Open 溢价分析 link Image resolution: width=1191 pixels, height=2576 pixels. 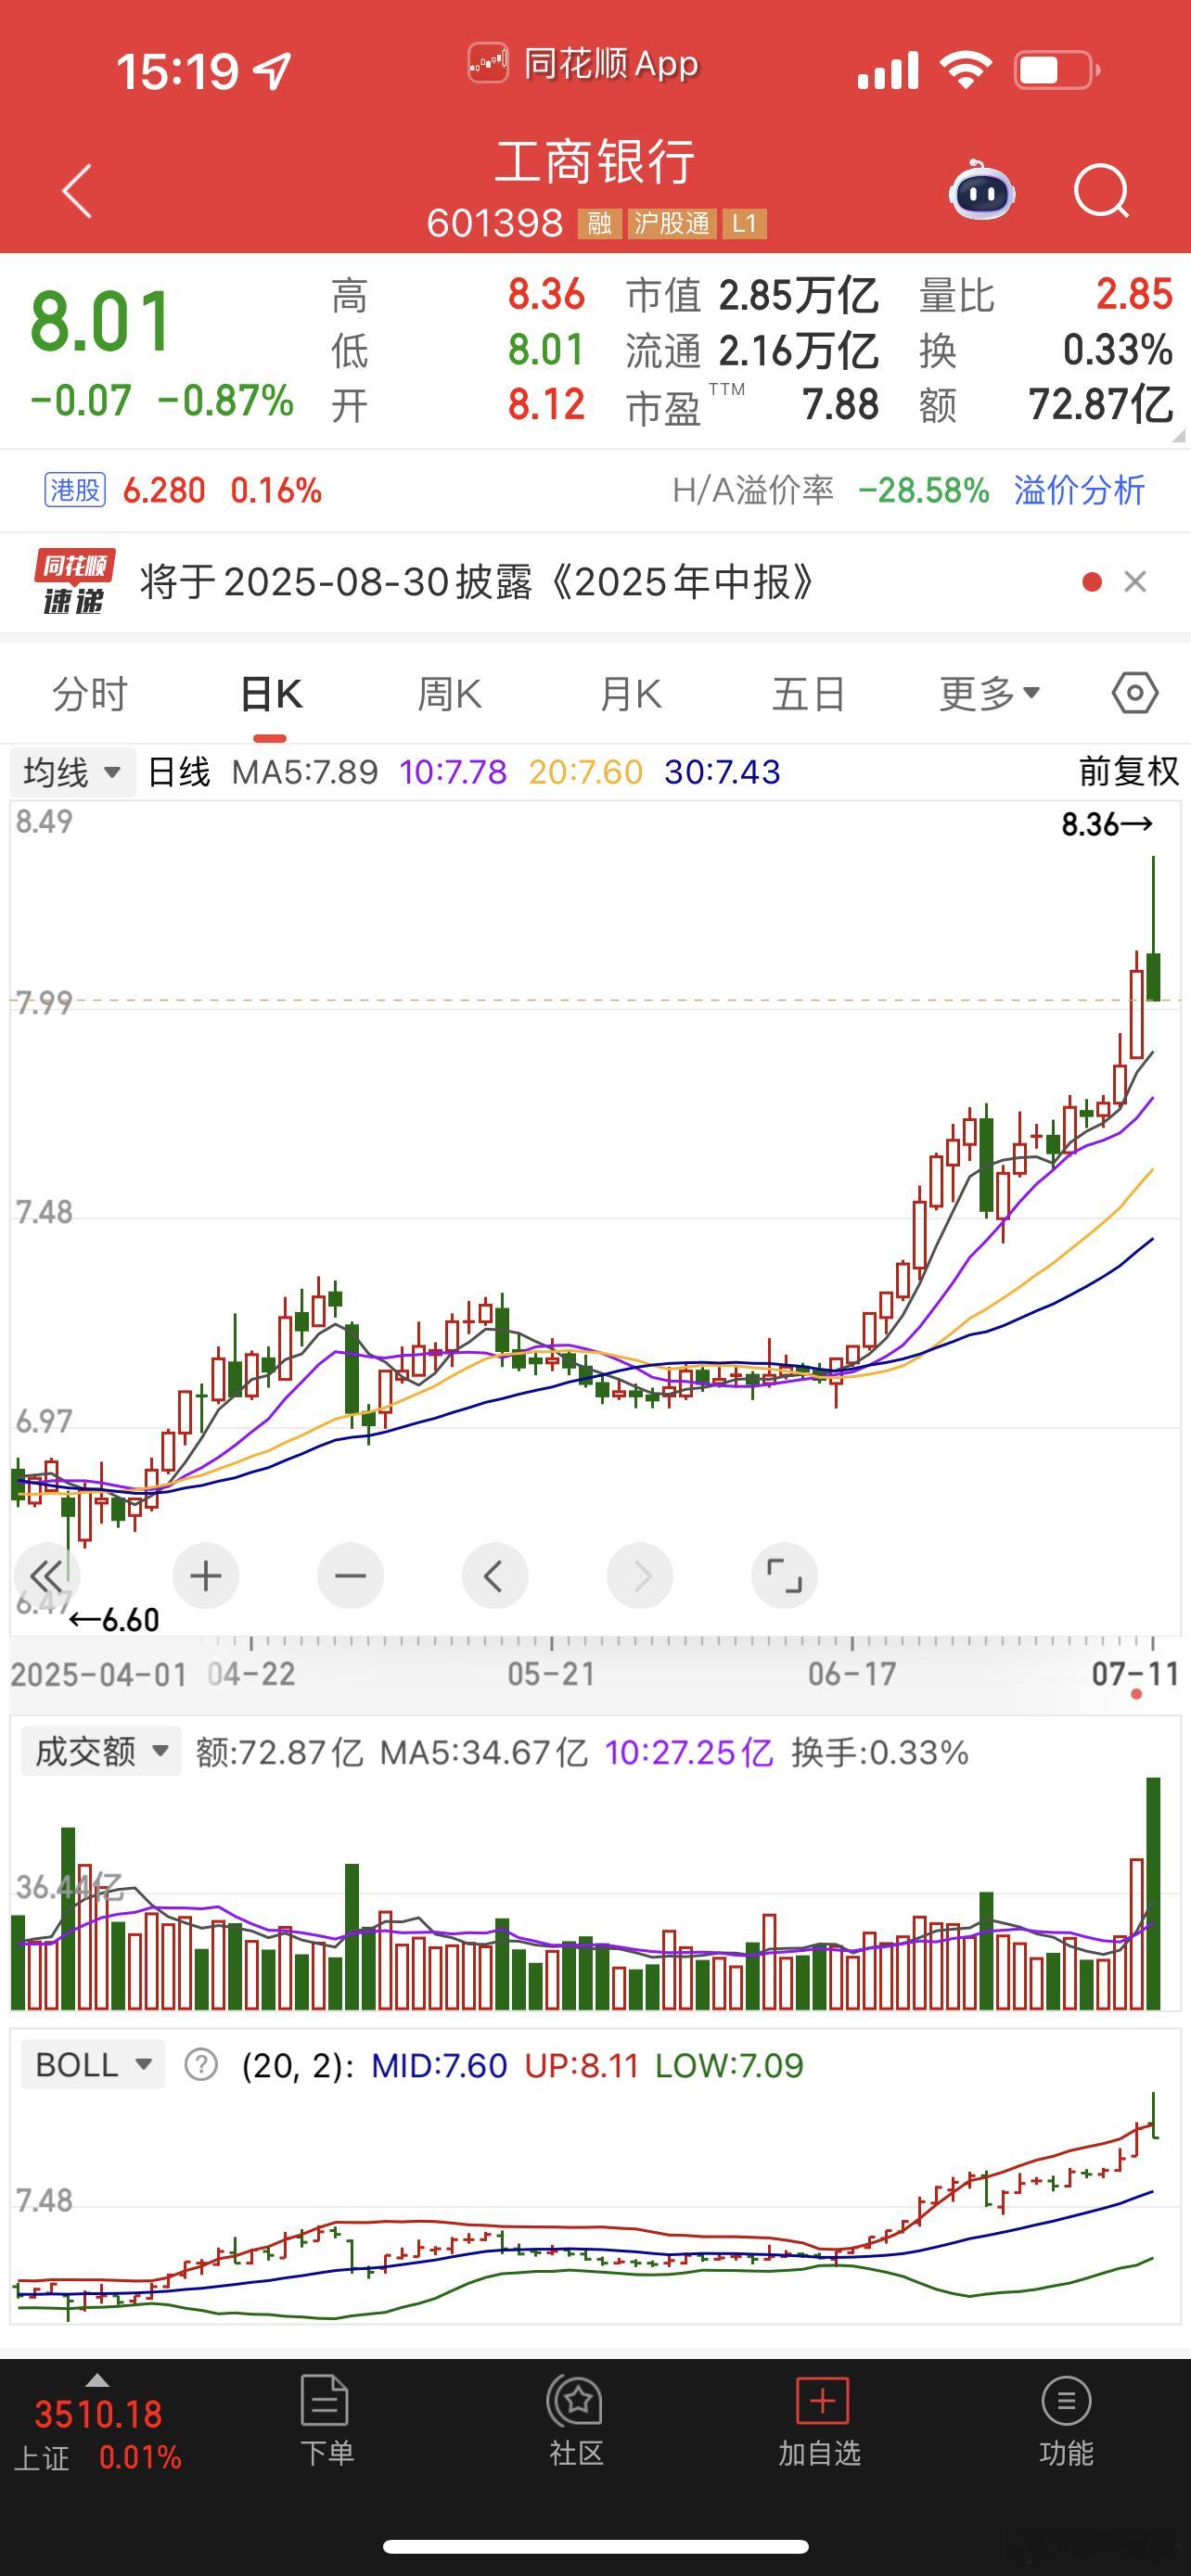[x=1079, y=490]
